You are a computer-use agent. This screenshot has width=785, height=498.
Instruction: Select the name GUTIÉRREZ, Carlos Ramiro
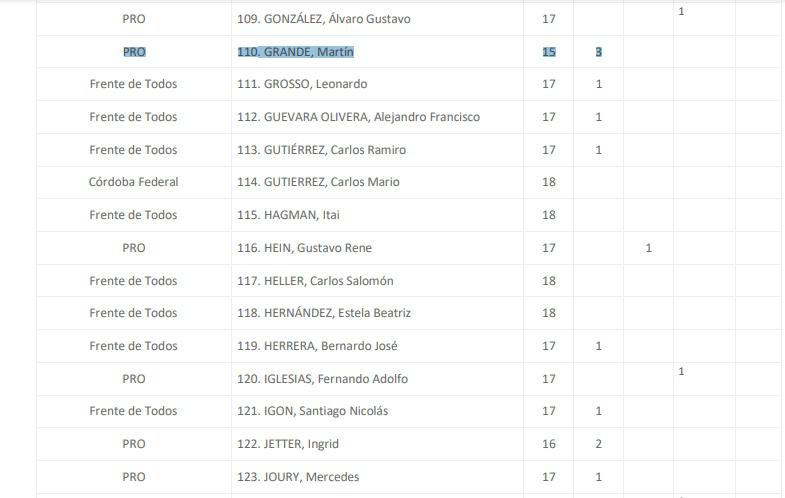click(x=334, y=150)
